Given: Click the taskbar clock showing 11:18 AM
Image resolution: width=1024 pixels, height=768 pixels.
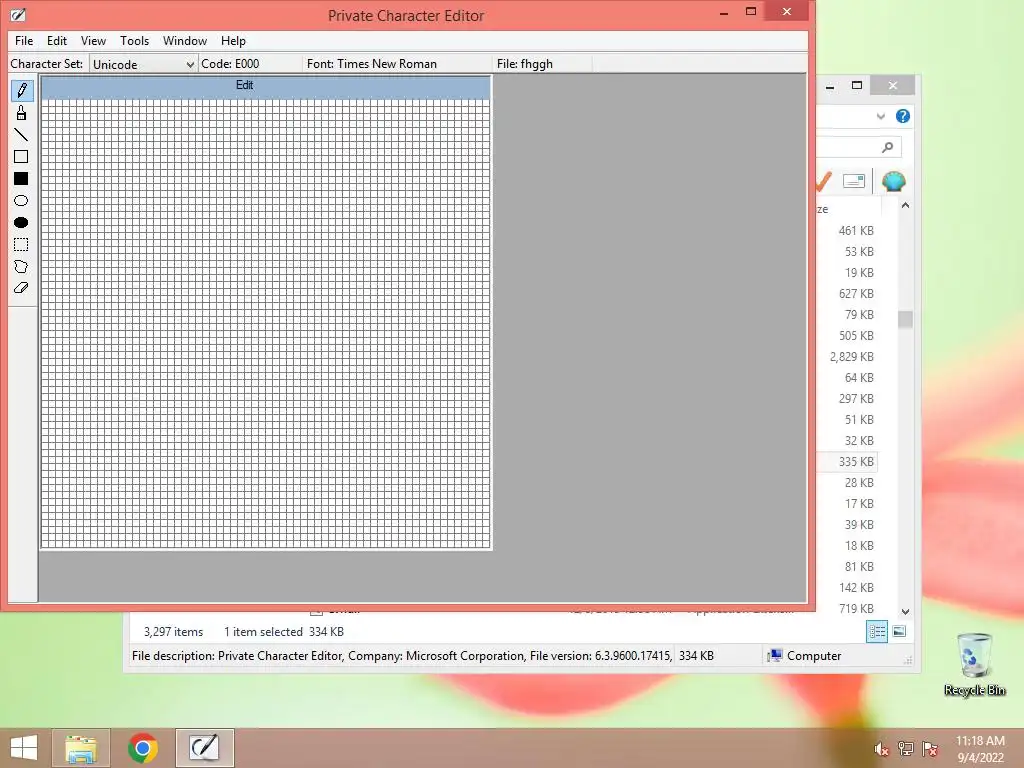Looking at the screenshot, I should pyautogui.click(x=980, y=748).
